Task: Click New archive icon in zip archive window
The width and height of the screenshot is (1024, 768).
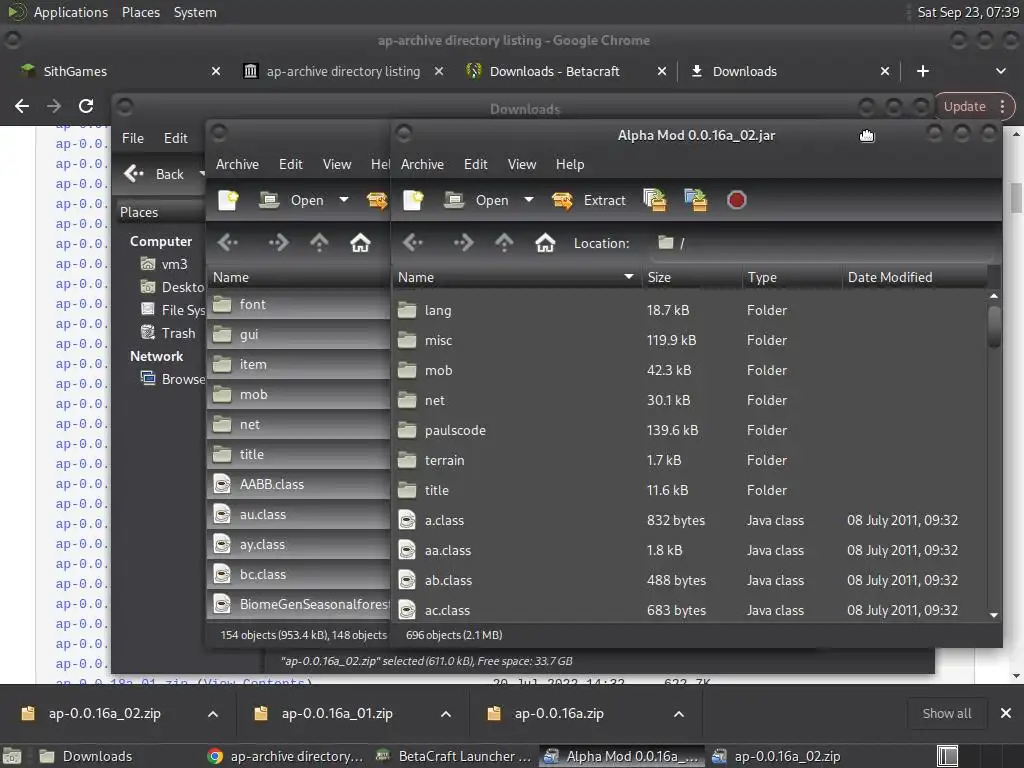Action: point(228,200)
